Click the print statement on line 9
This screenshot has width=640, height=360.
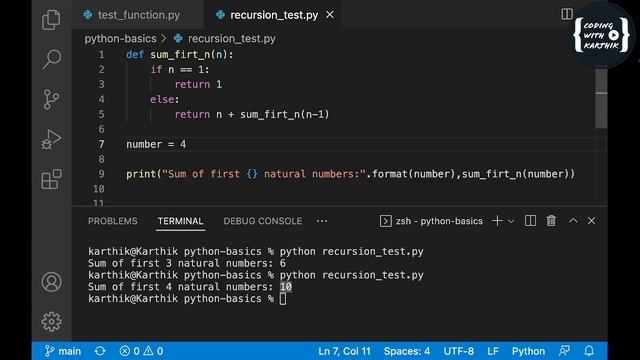click(x=350, y=174)
